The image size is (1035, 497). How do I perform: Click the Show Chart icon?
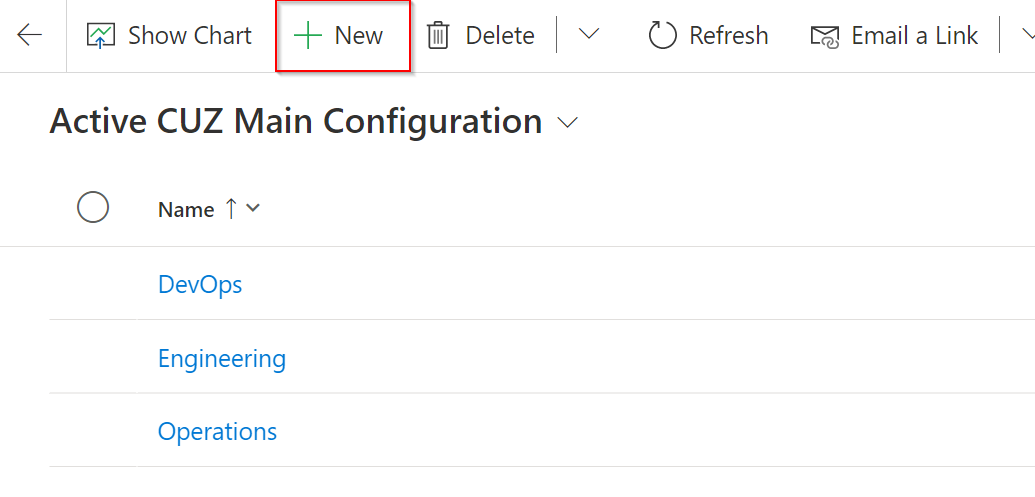tap(101, 36)
